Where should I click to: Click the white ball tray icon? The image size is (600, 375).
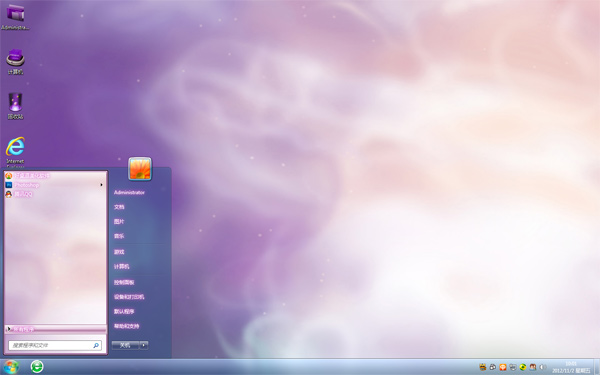492,367
